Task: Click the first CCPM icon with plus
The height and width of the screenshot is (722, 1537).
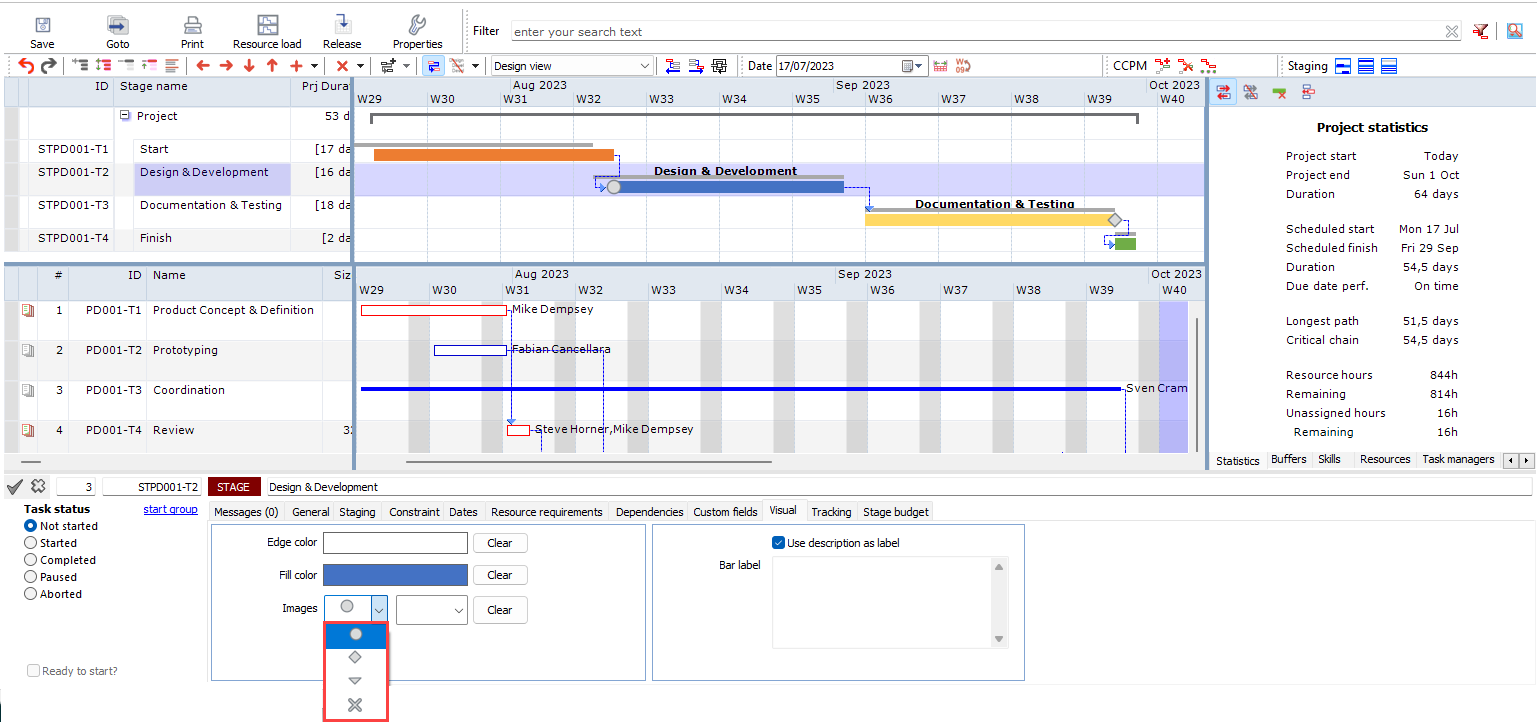Action: 1163,66
